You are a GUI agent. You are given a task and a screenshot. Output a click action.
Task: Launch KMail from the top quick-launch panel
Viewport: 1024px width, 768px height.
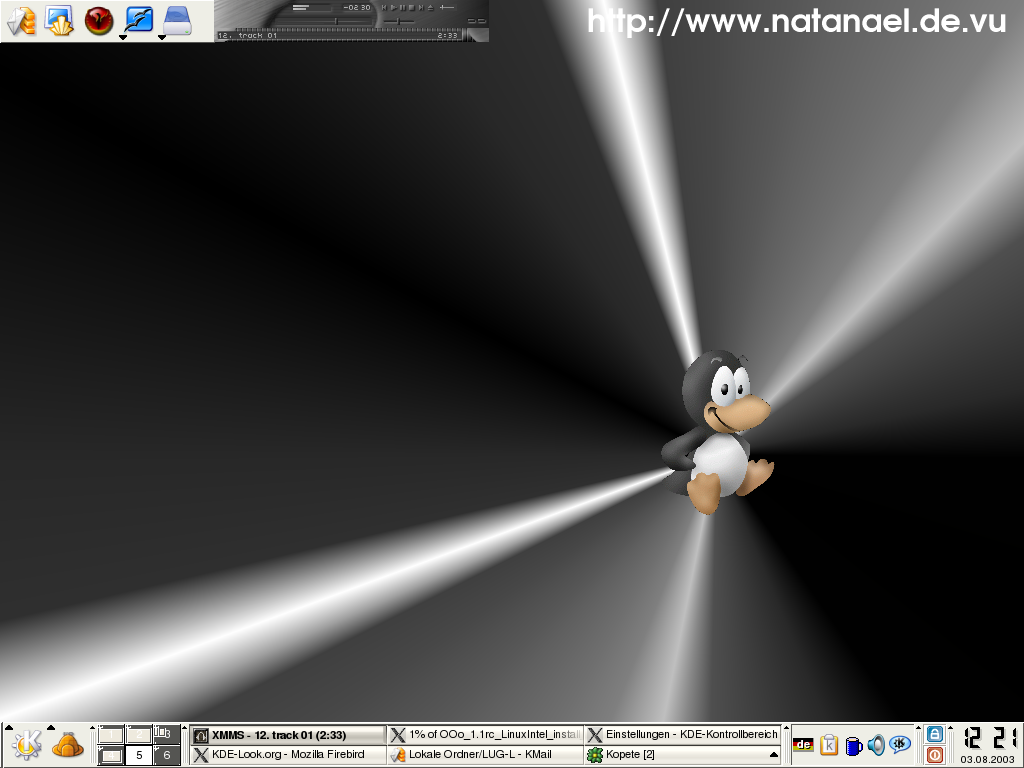click(21, 20)
